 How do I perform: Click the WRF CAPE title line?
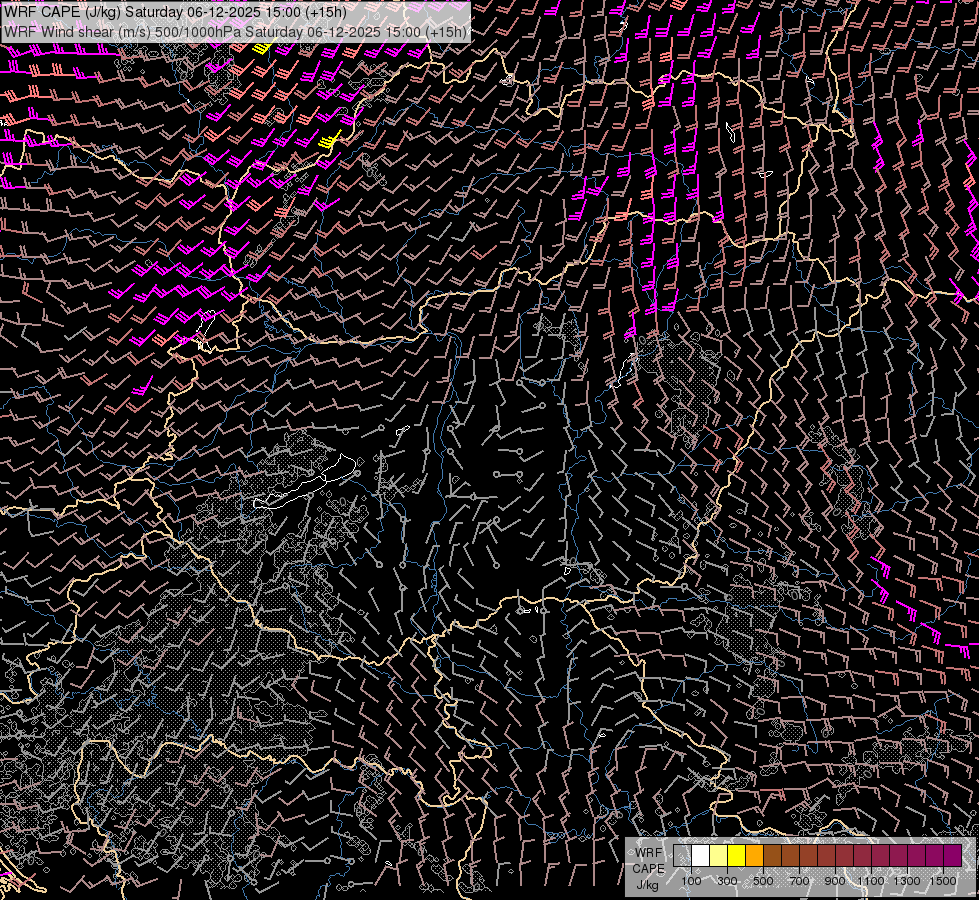pyautogui.click(x=176, y=12)
